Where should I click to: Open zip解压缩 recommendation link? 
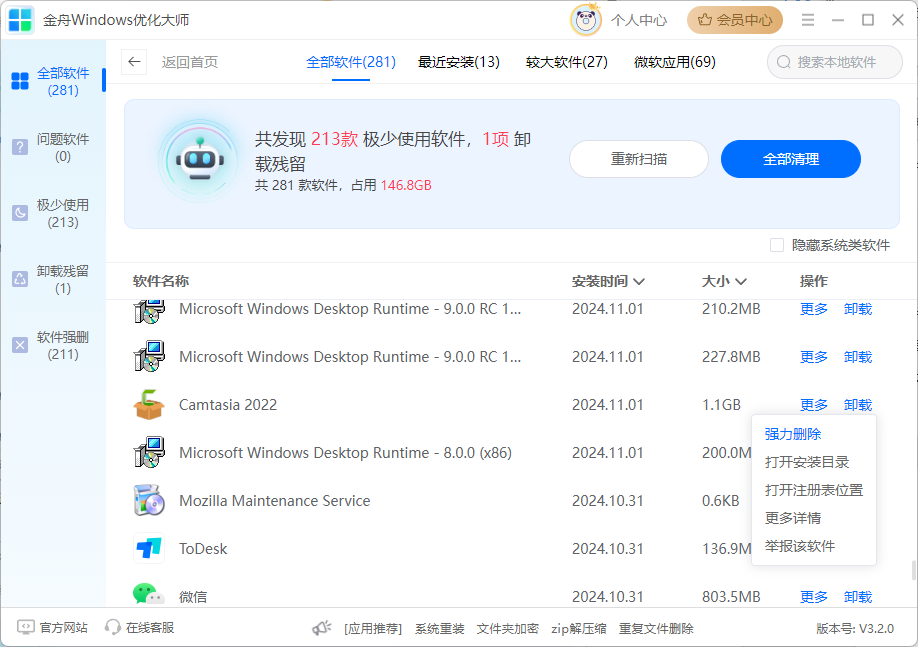point(578,628)
